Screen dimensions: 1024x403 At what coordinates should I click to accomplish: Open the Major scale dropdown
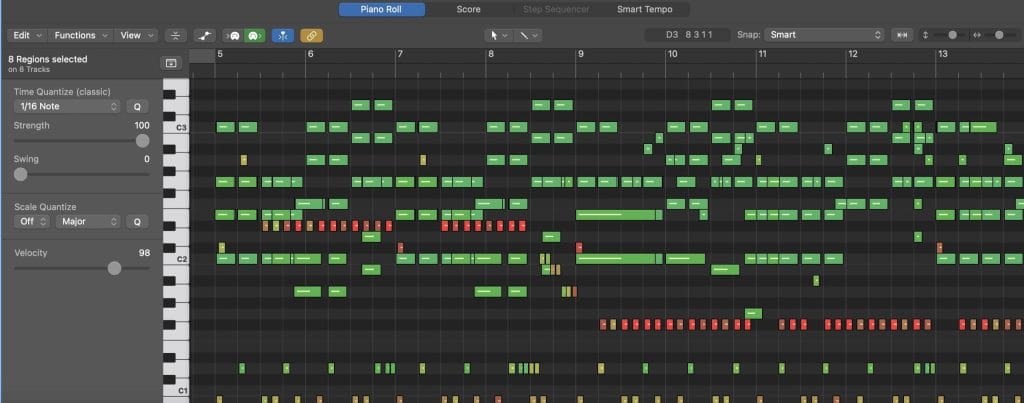[x=87, y=221]
